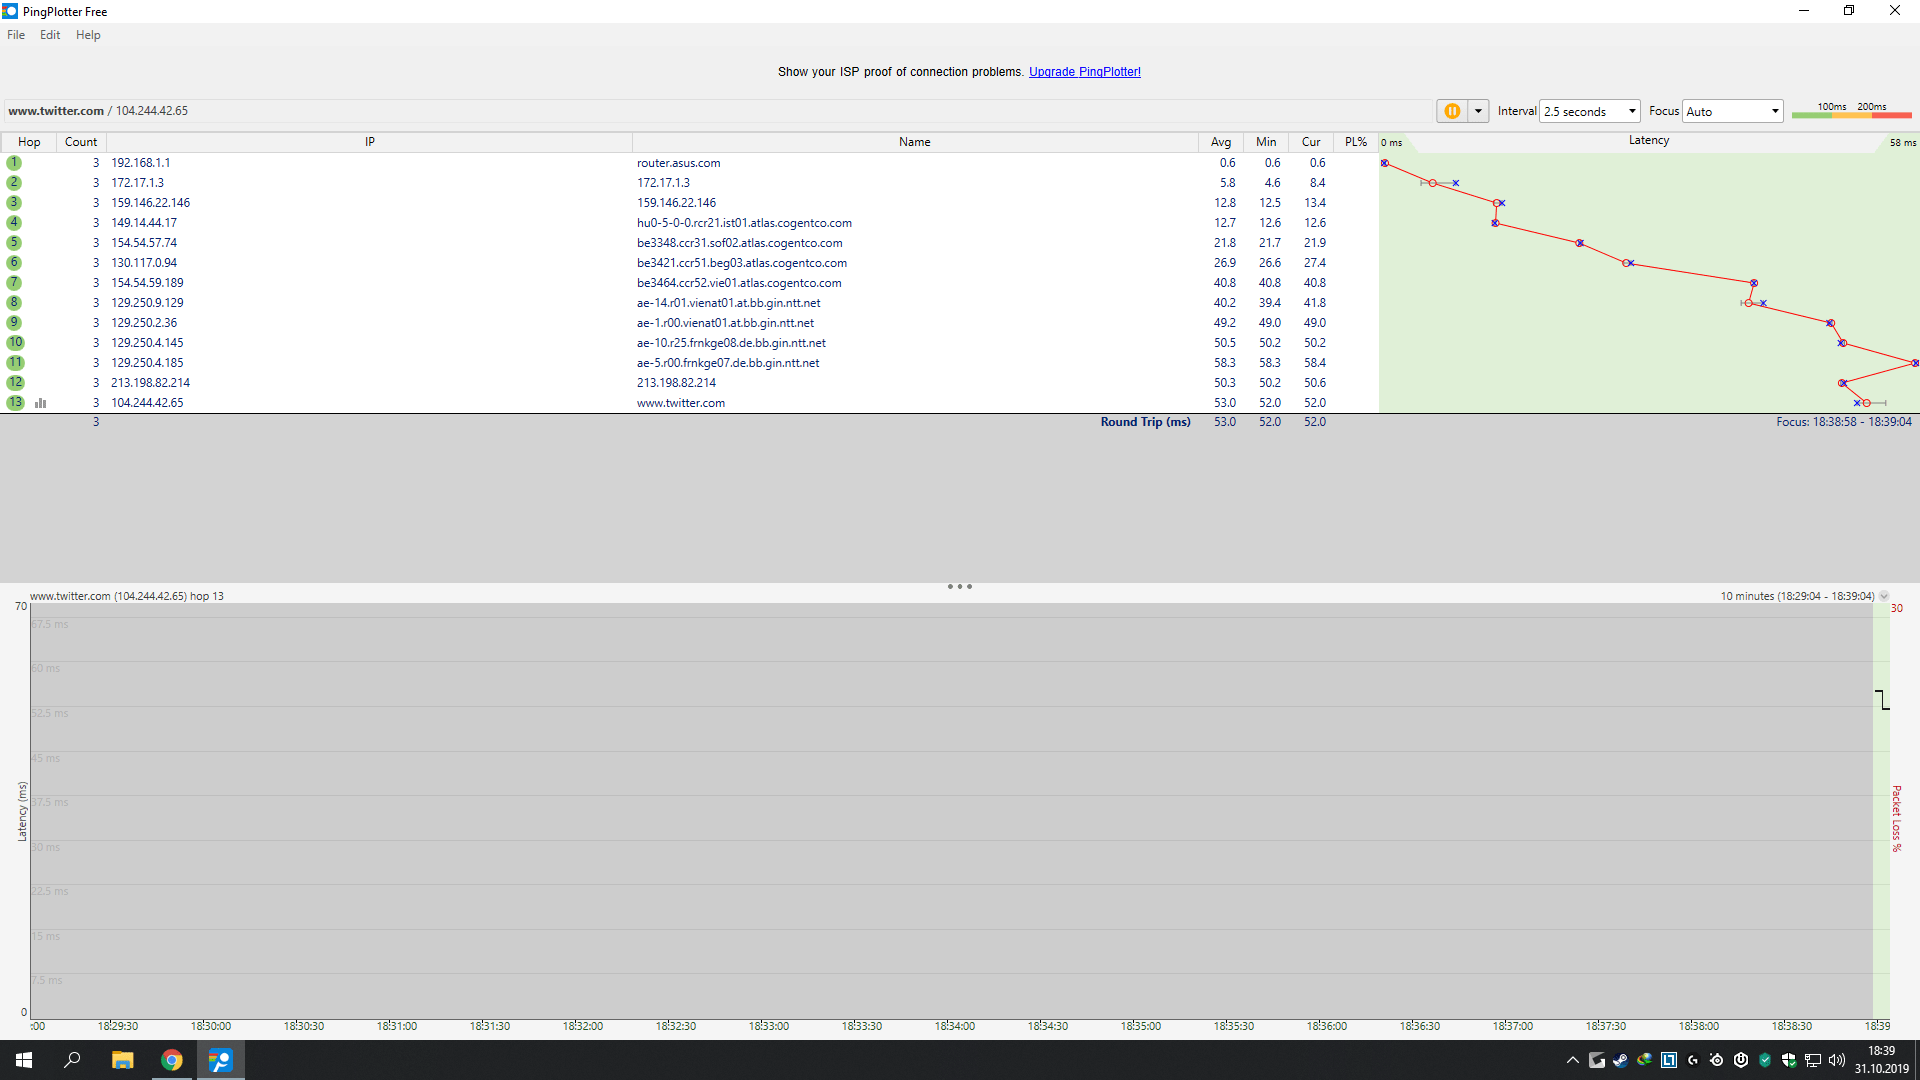Expand the 10 minutes timeline range chevron
This screenshot has width=1920, height=1080.
1884,596
